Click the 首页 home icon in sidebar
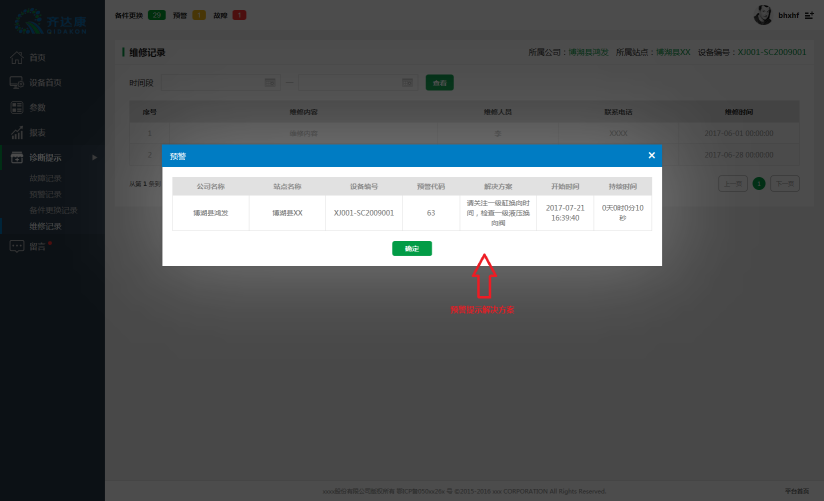824x501 pixels. 17,57
